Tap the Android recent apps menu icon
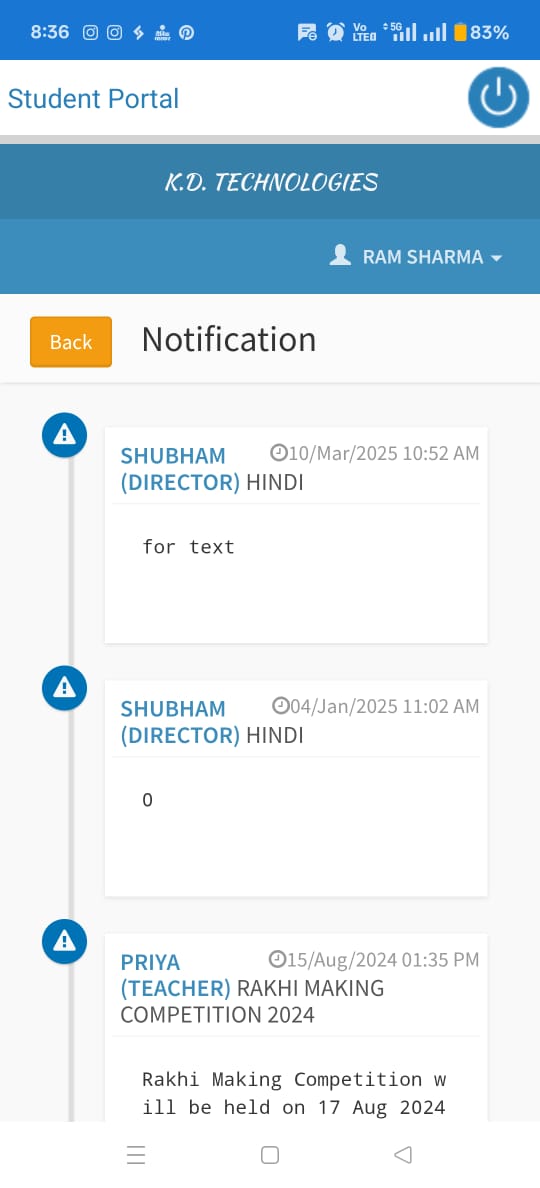540x1188 pixels. (x=136, y=1155)
